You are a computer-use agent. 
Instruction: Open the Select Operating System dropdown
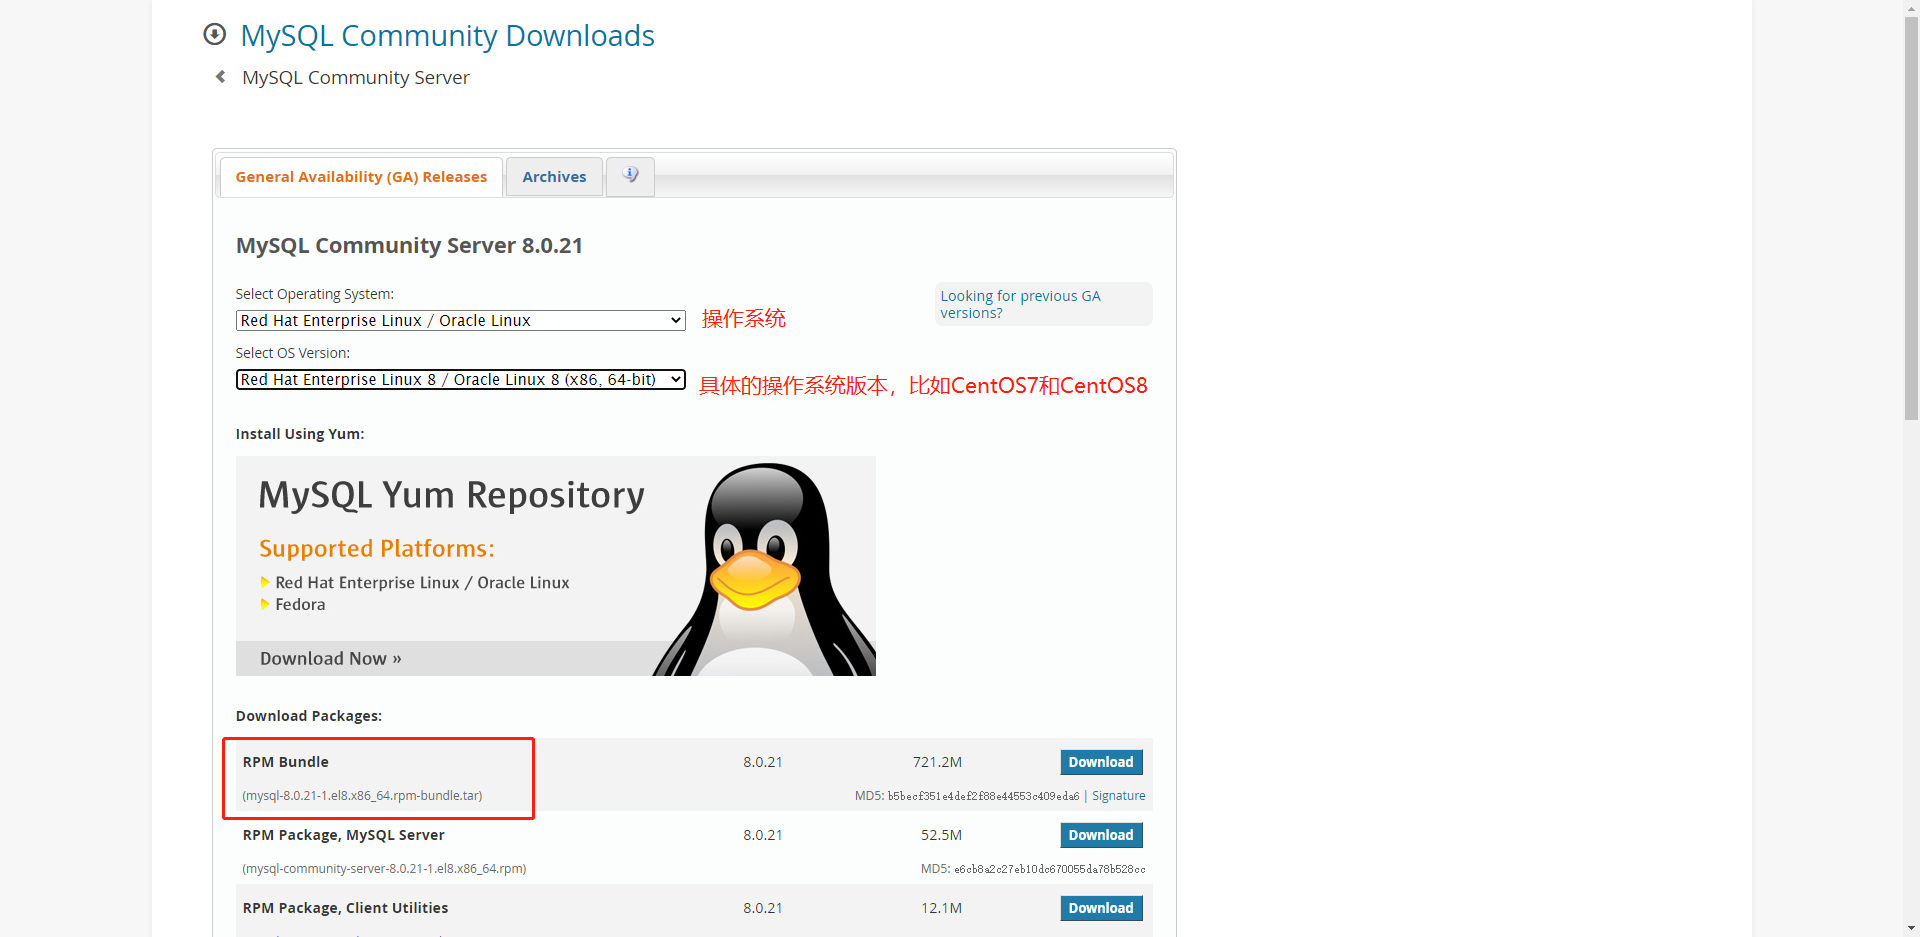click(461, 320)
